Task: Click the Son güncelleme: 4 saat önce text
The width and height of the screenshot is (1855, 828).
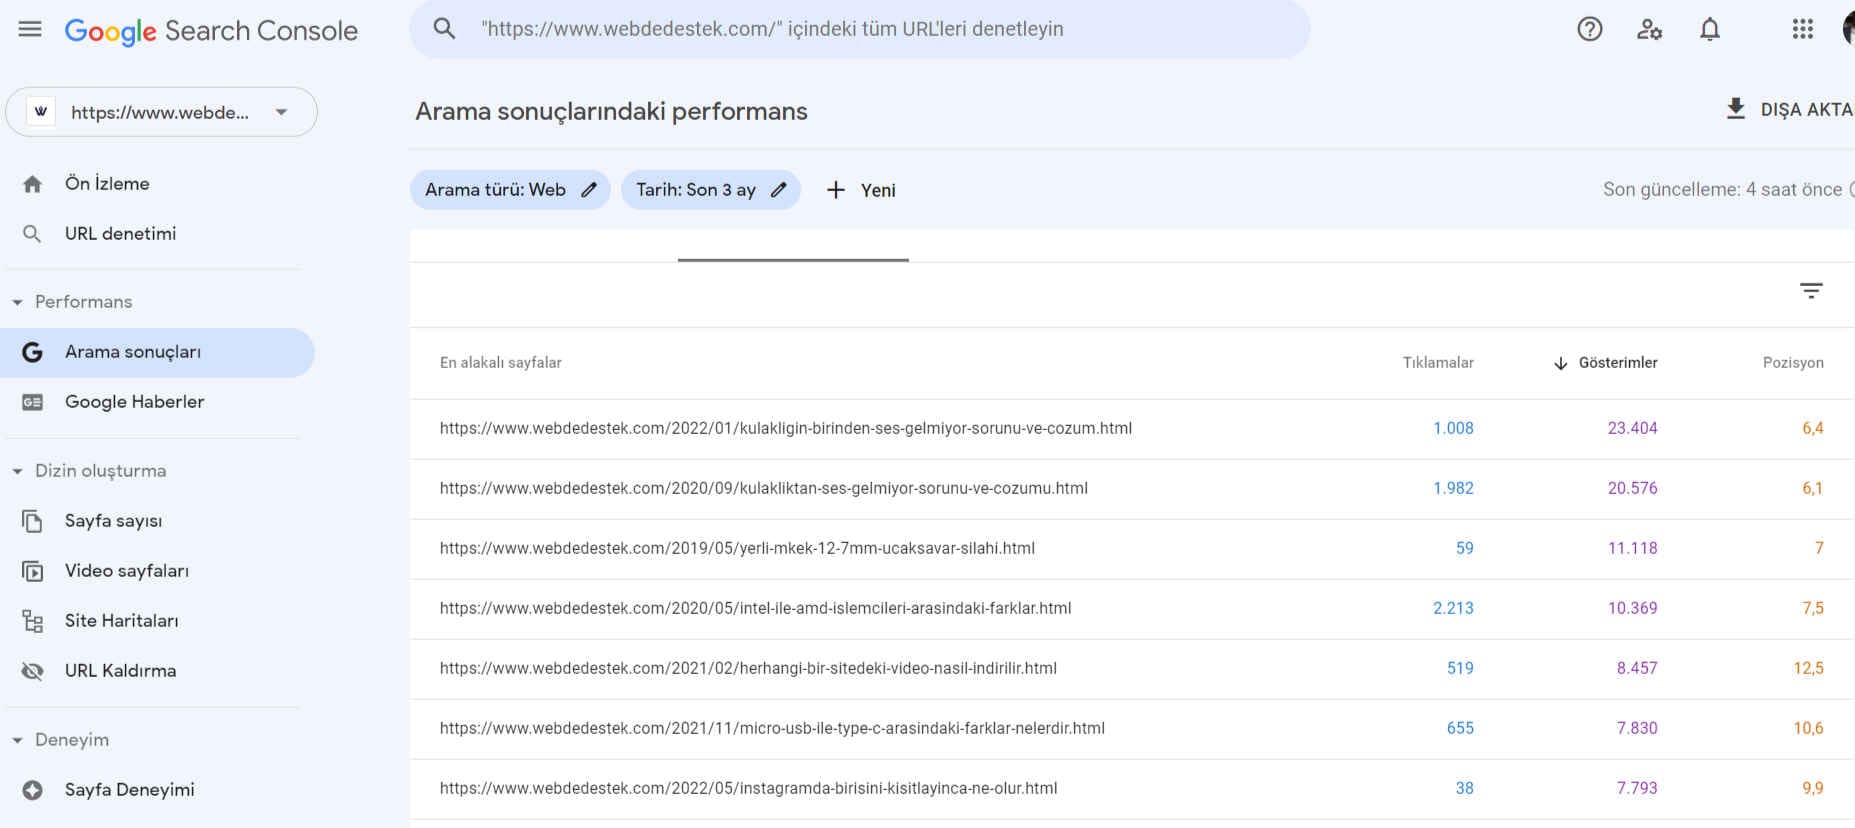Action: (x=1722, y=189)
